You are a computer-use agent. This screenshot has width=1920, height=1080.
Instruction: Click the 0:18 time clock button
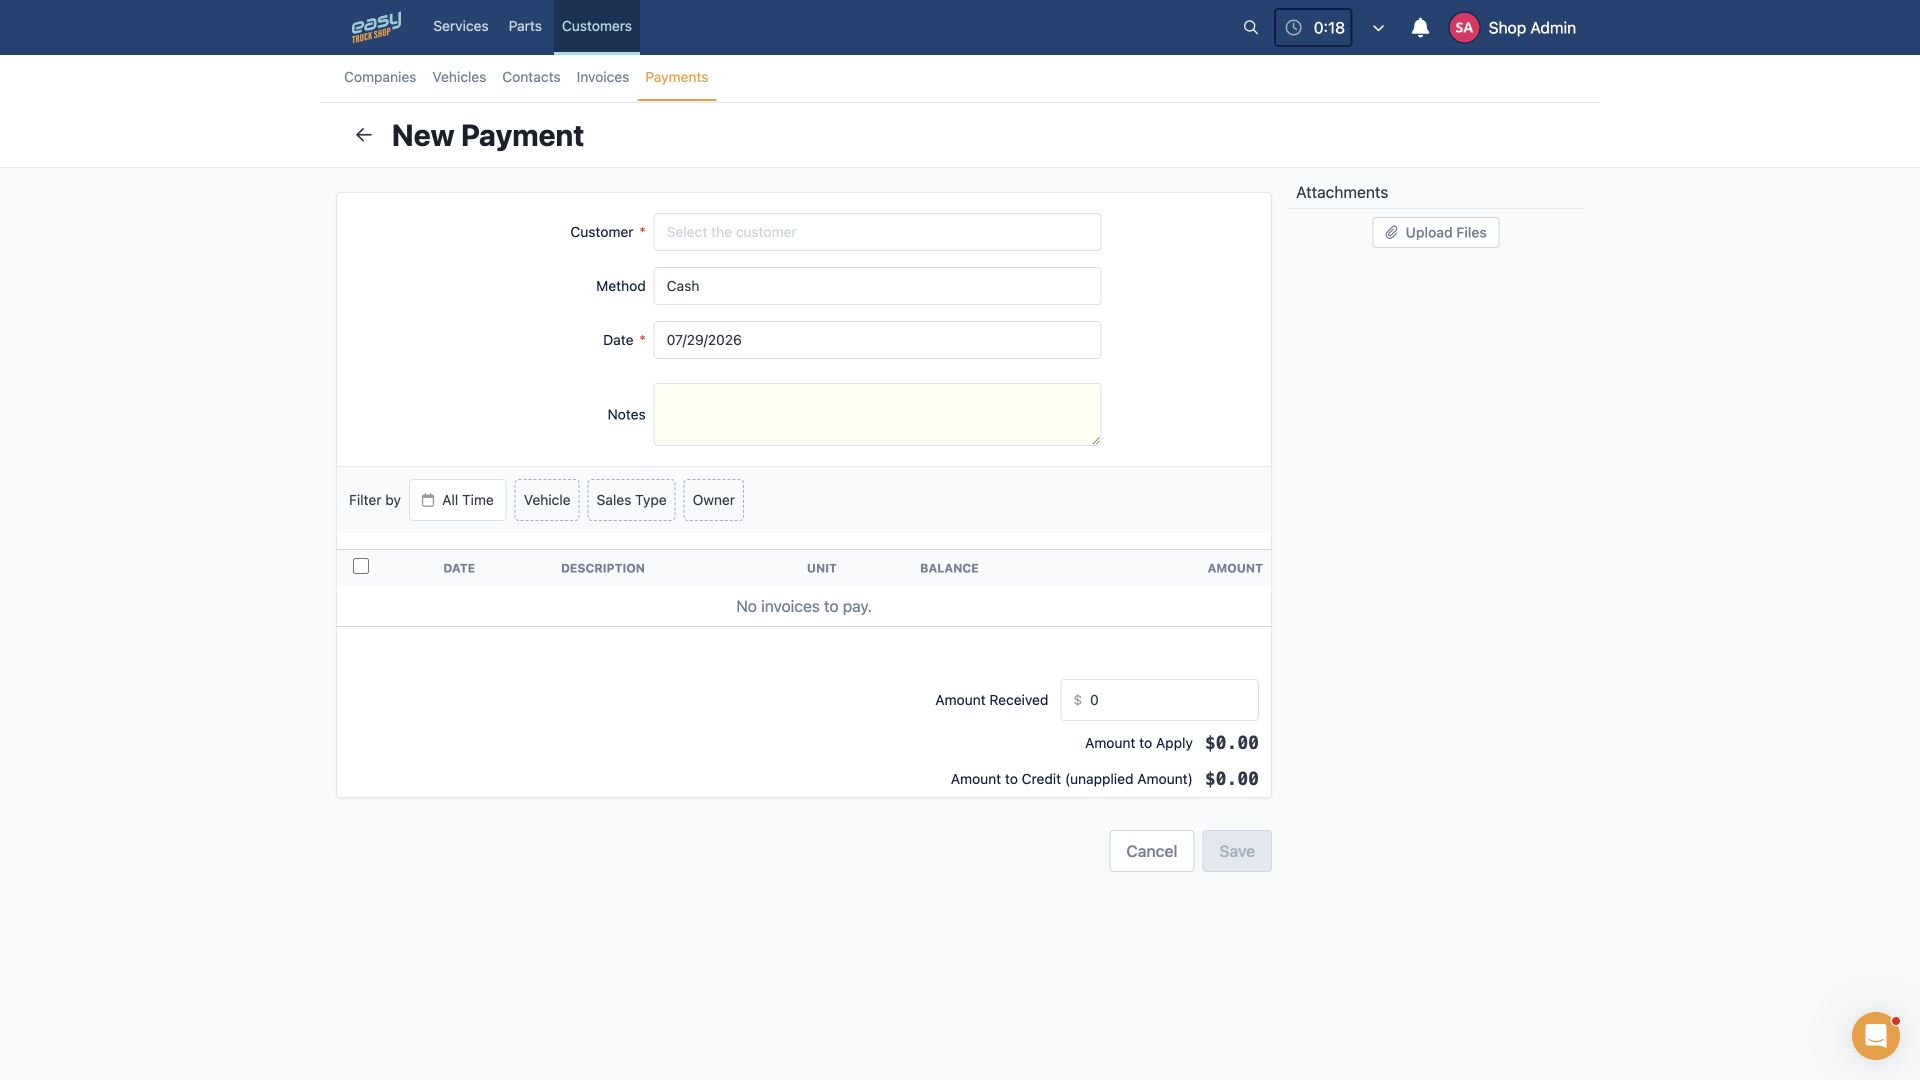coord(1313,28)
